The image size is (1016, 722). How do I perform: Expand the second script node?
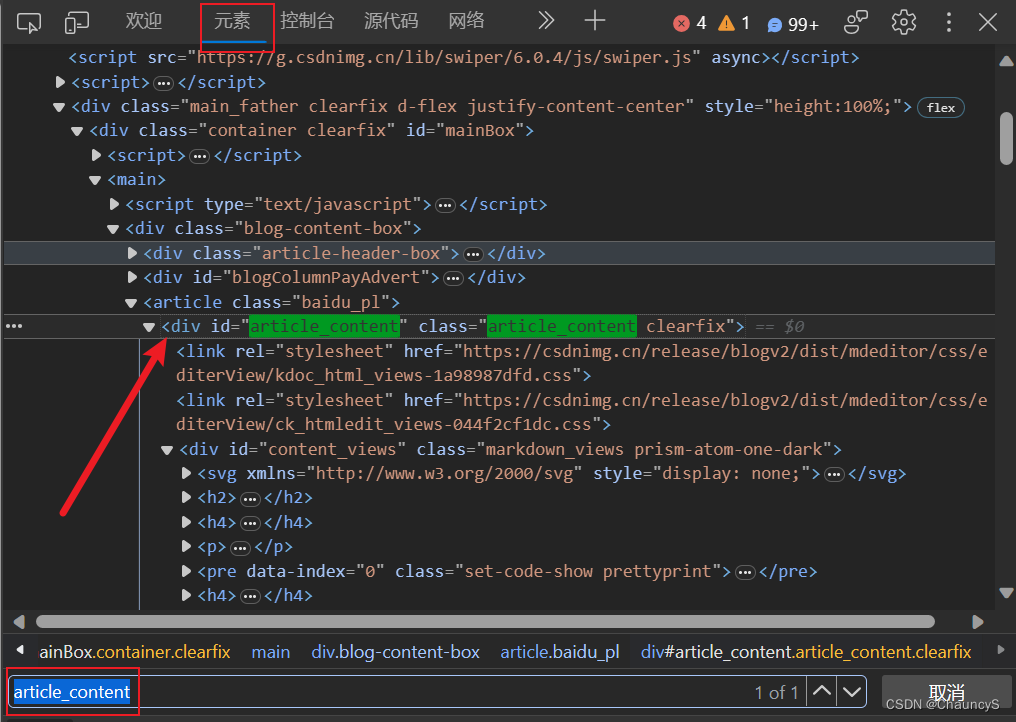[60, 82]
